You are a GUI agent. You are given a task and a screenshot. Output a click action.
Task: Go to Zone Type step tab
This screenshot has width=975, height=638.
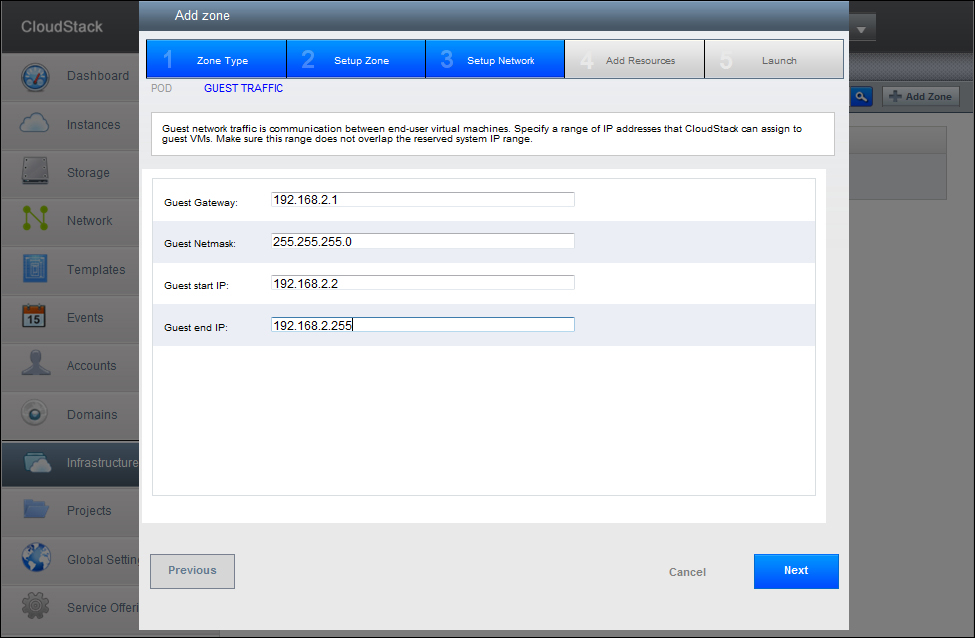pyautogui.click(x=216, y=60)
